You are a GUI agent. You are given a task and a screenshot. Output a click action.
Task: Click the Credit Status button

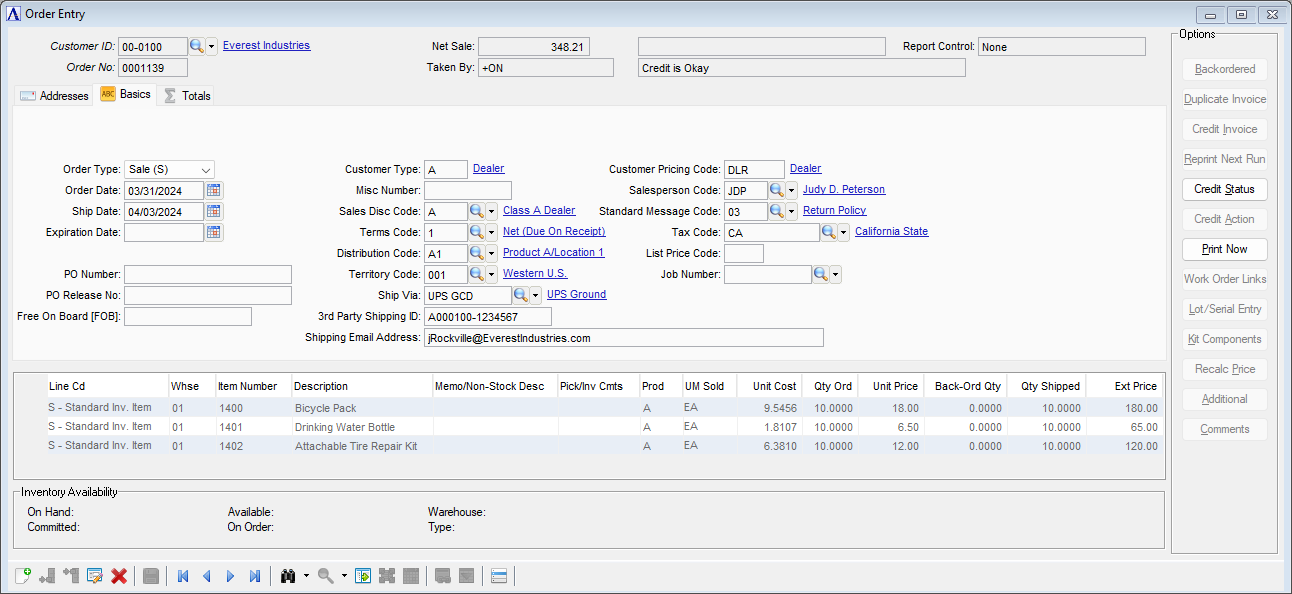[1225, 189]
